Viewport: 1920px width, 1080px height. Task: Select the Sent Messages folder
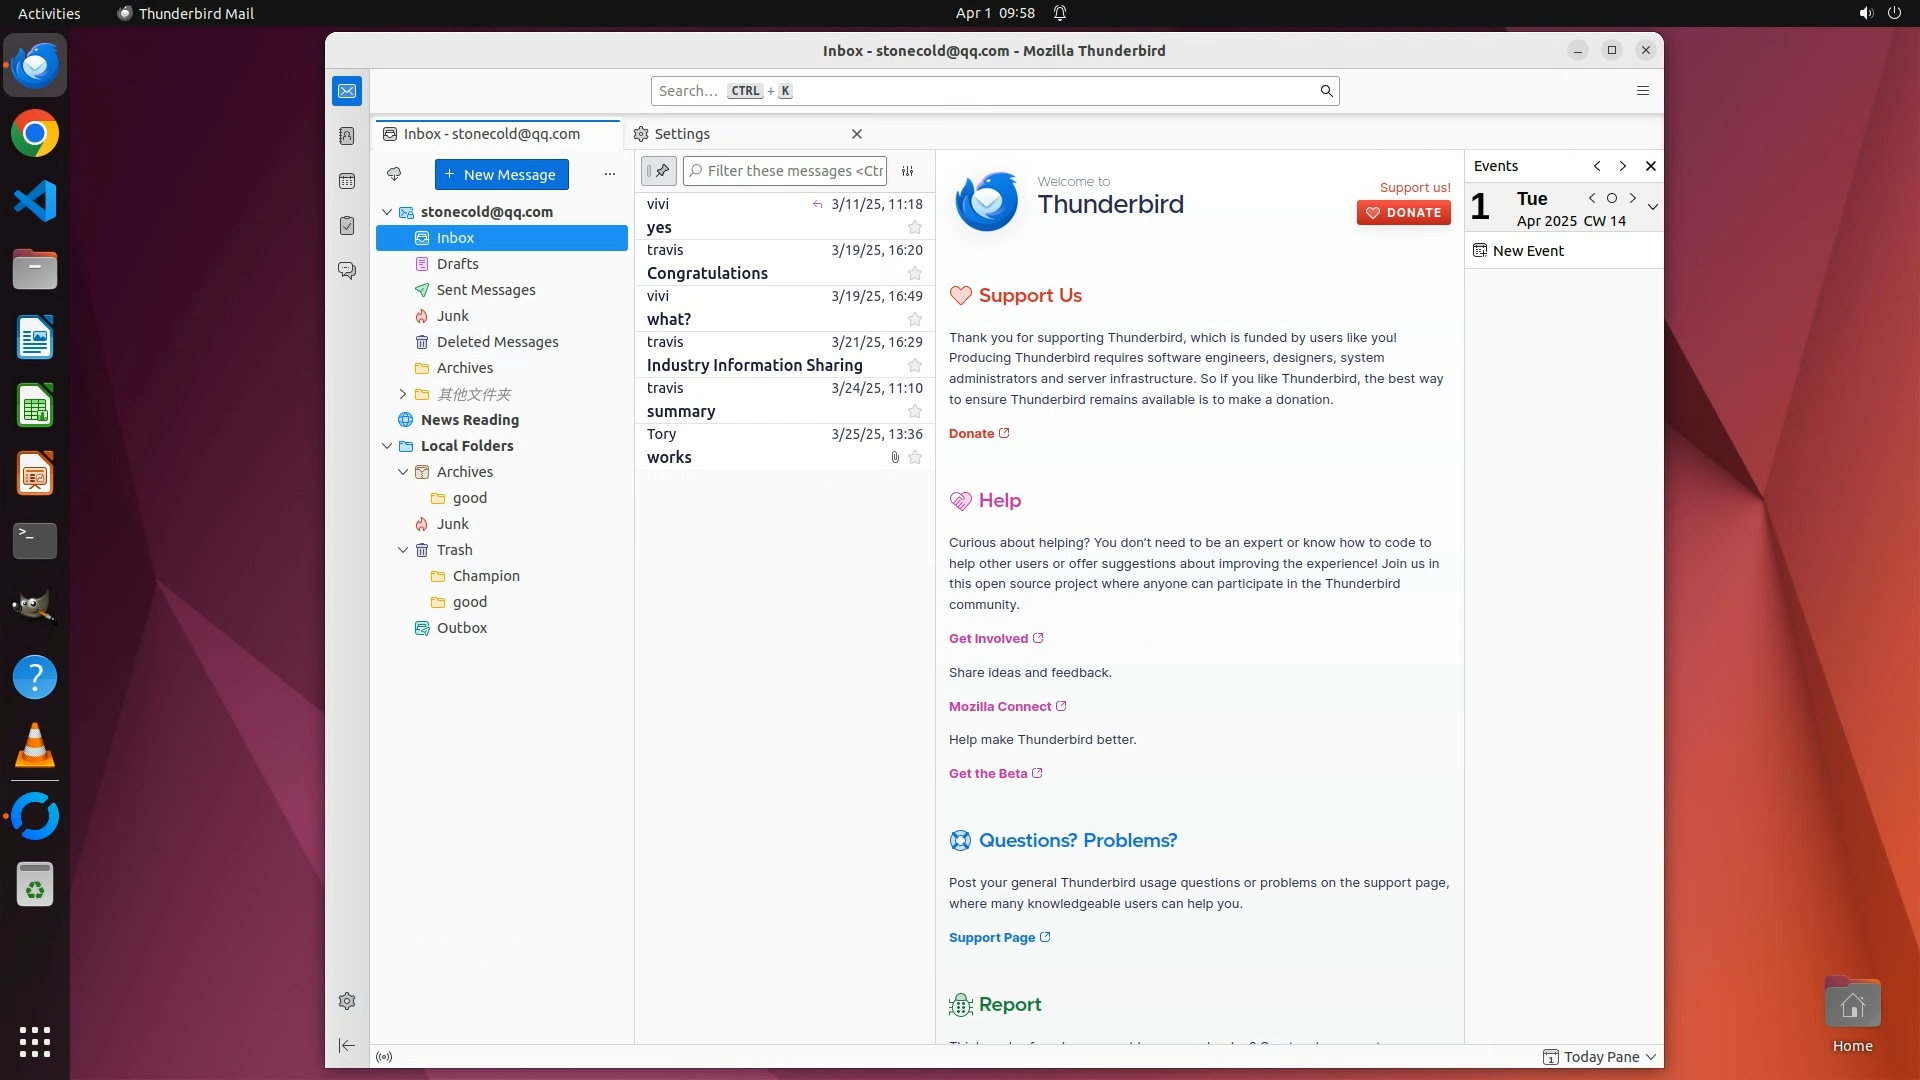pyautogui.click(x=486, y=290)
